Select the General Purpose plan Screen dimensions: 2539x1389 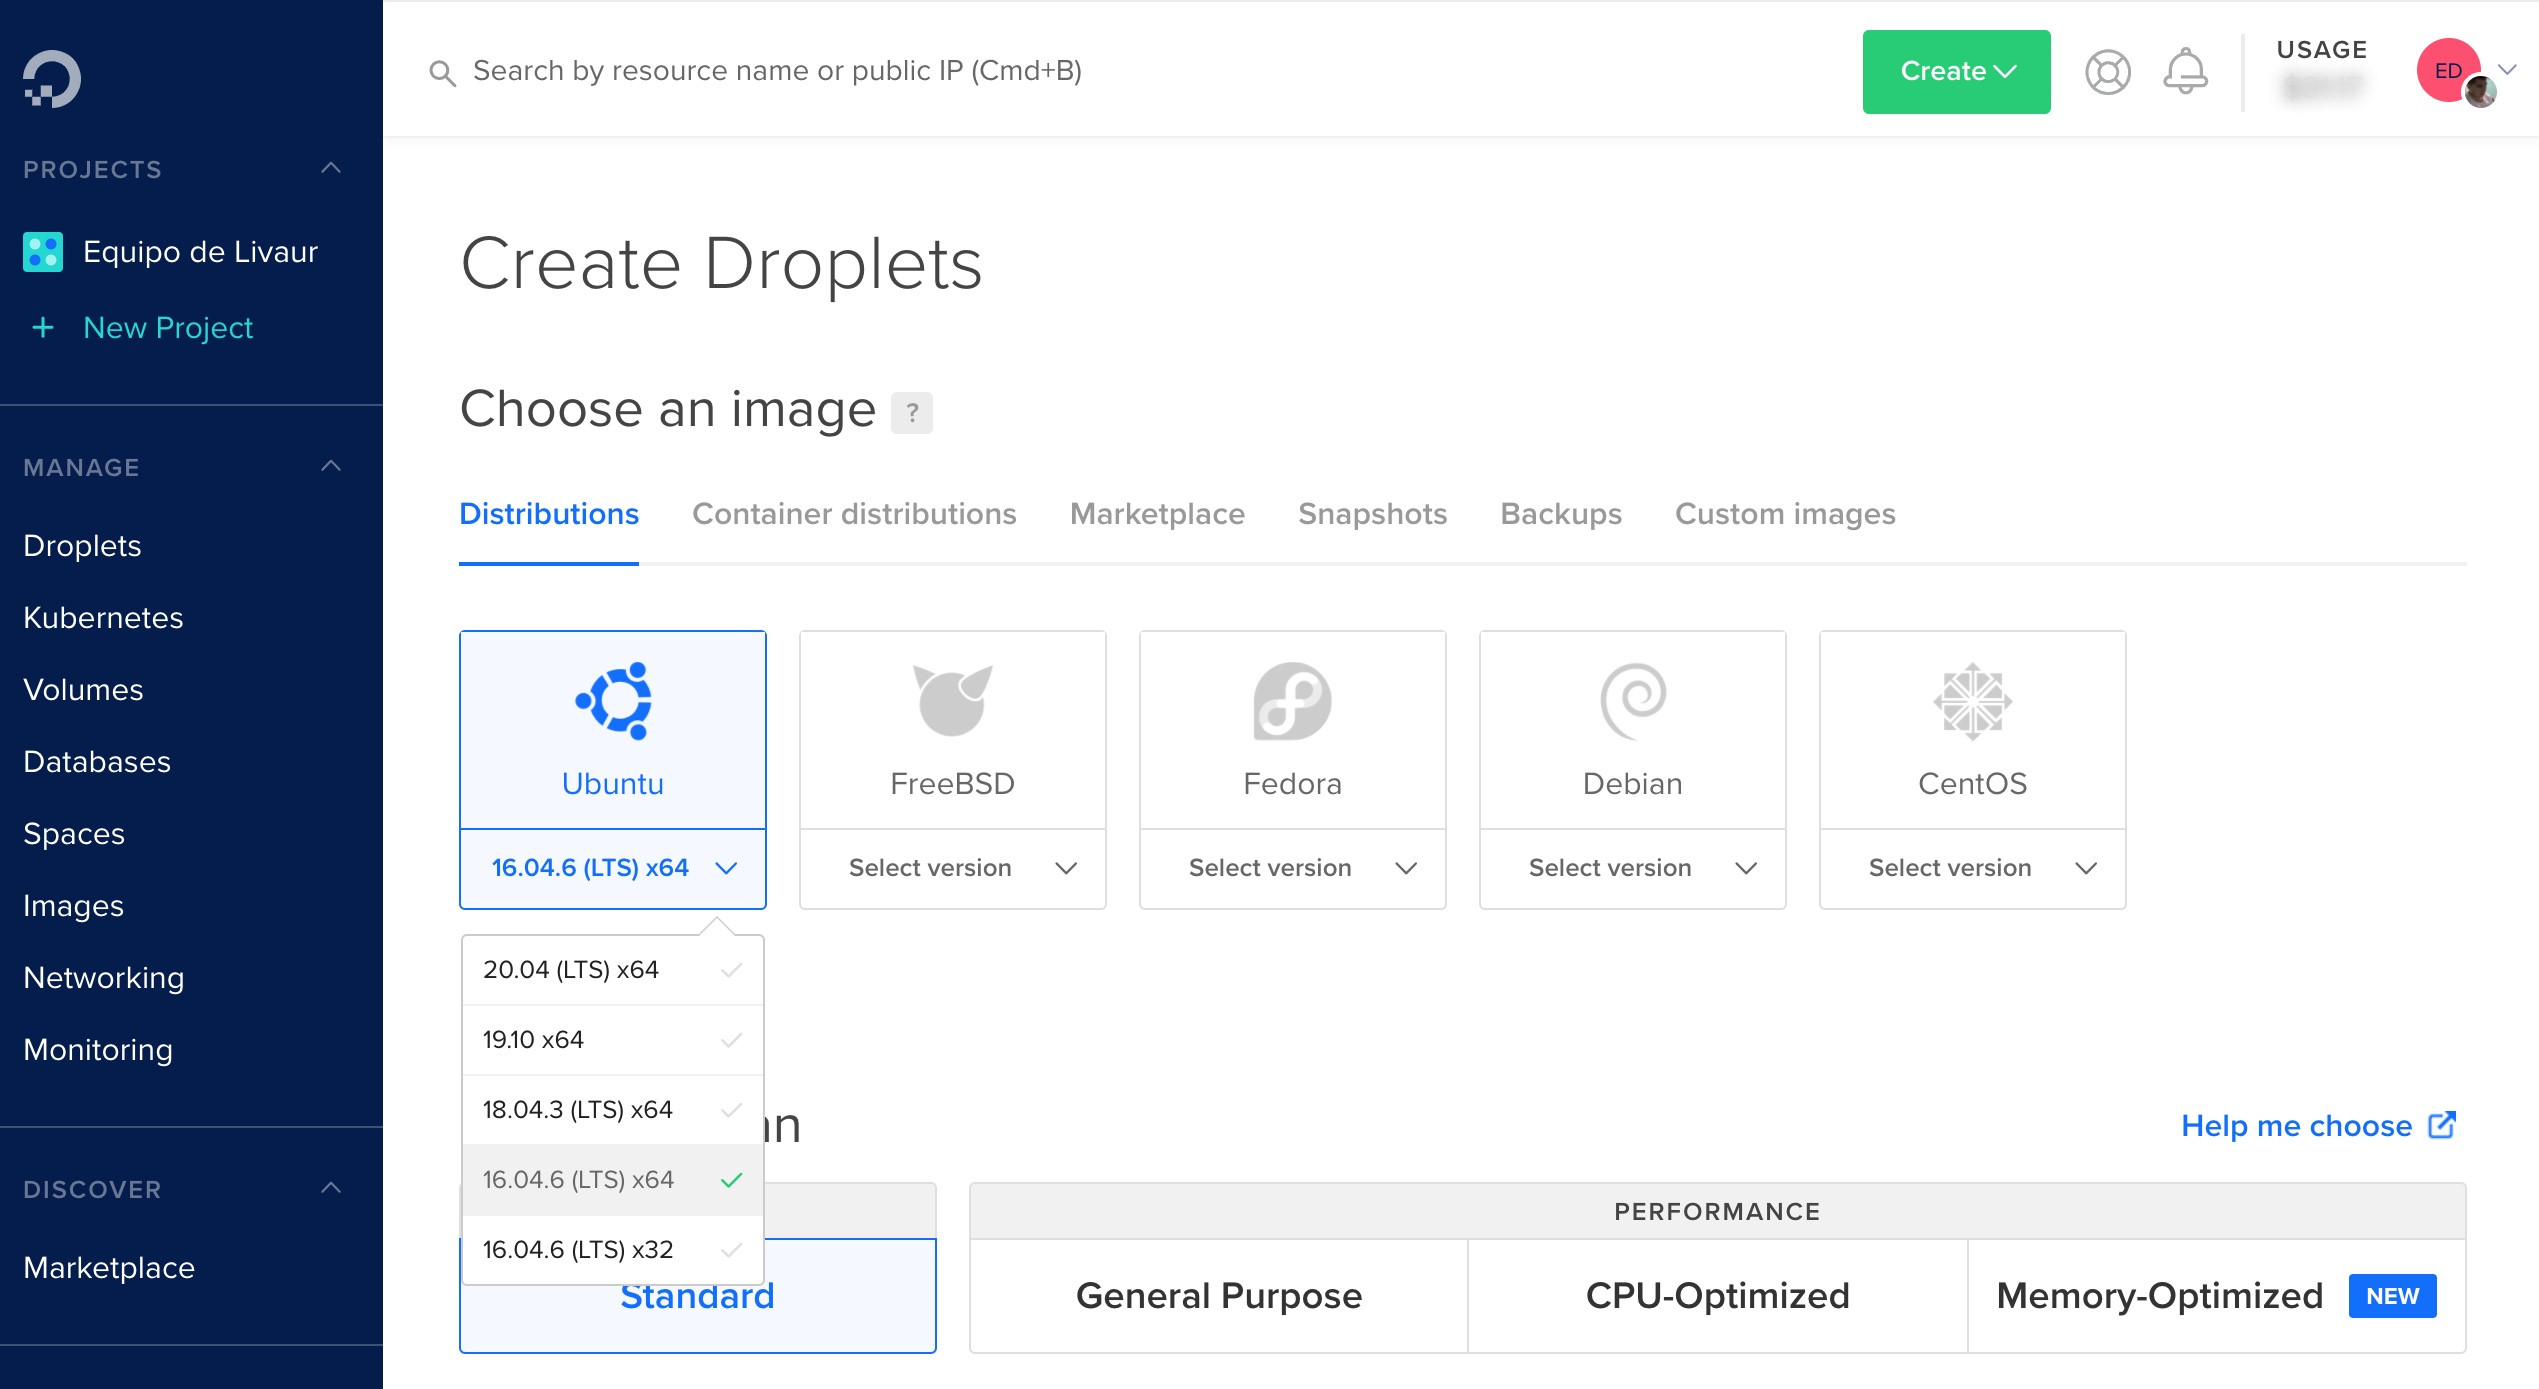(1219, 1296)
